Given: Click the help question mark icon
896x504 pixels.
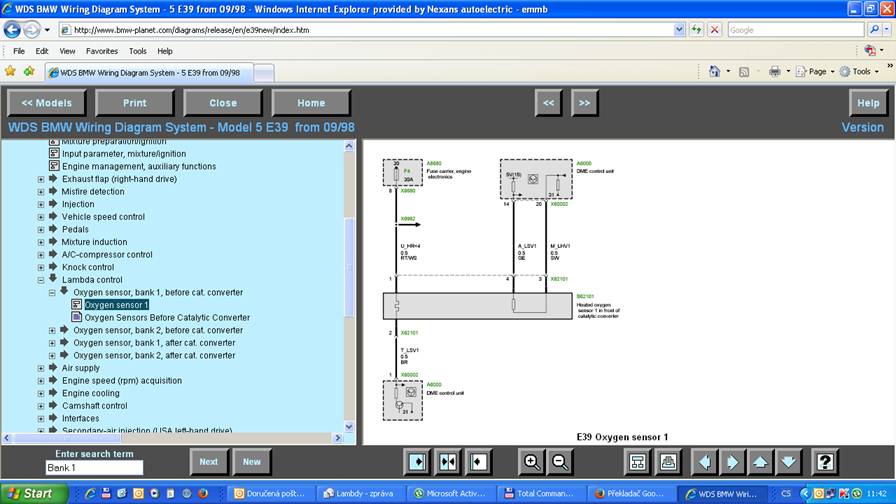Looking at the screenshot, I should click(825, 462).
